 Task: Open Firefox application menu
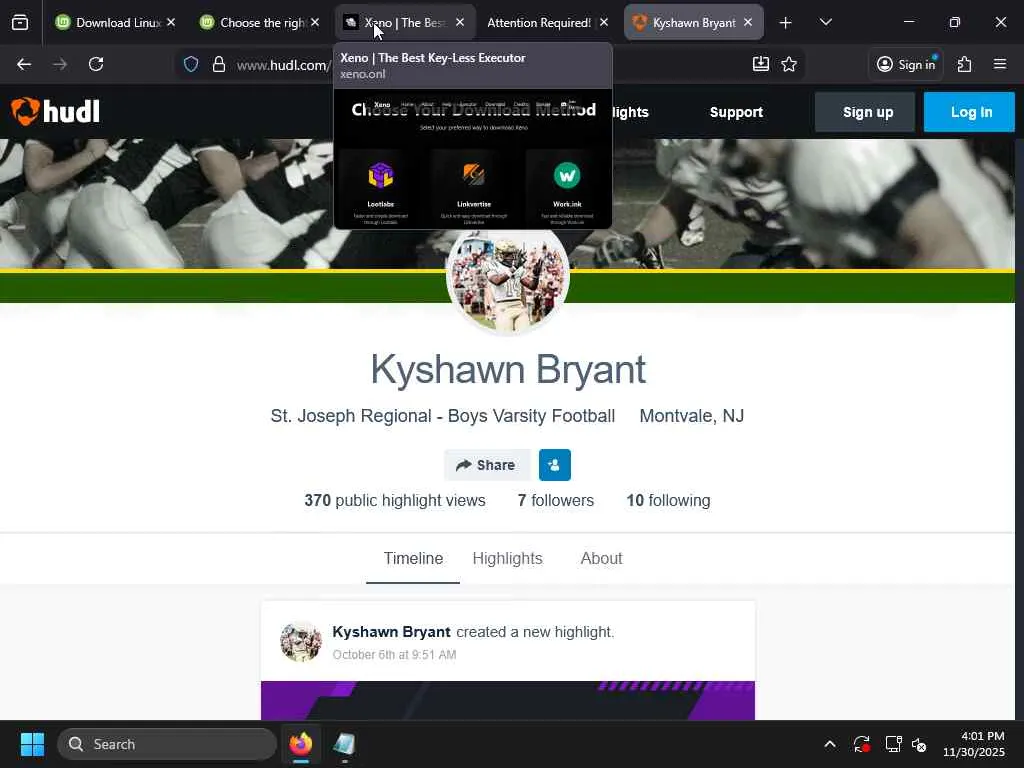click(1000, 64)
